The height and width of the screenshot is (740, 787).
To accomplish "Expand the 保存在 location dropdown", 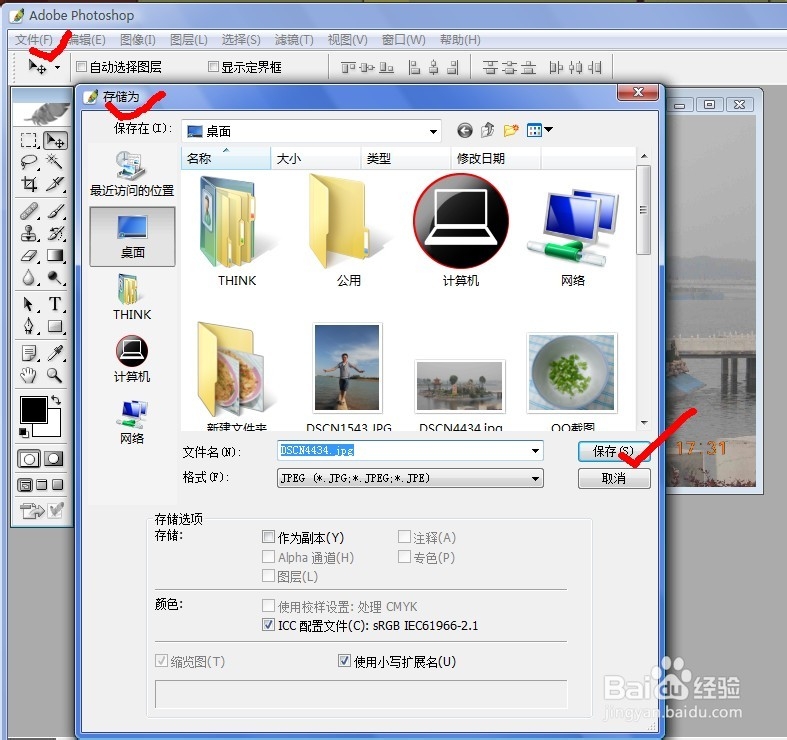I will [x=433, y=132].
